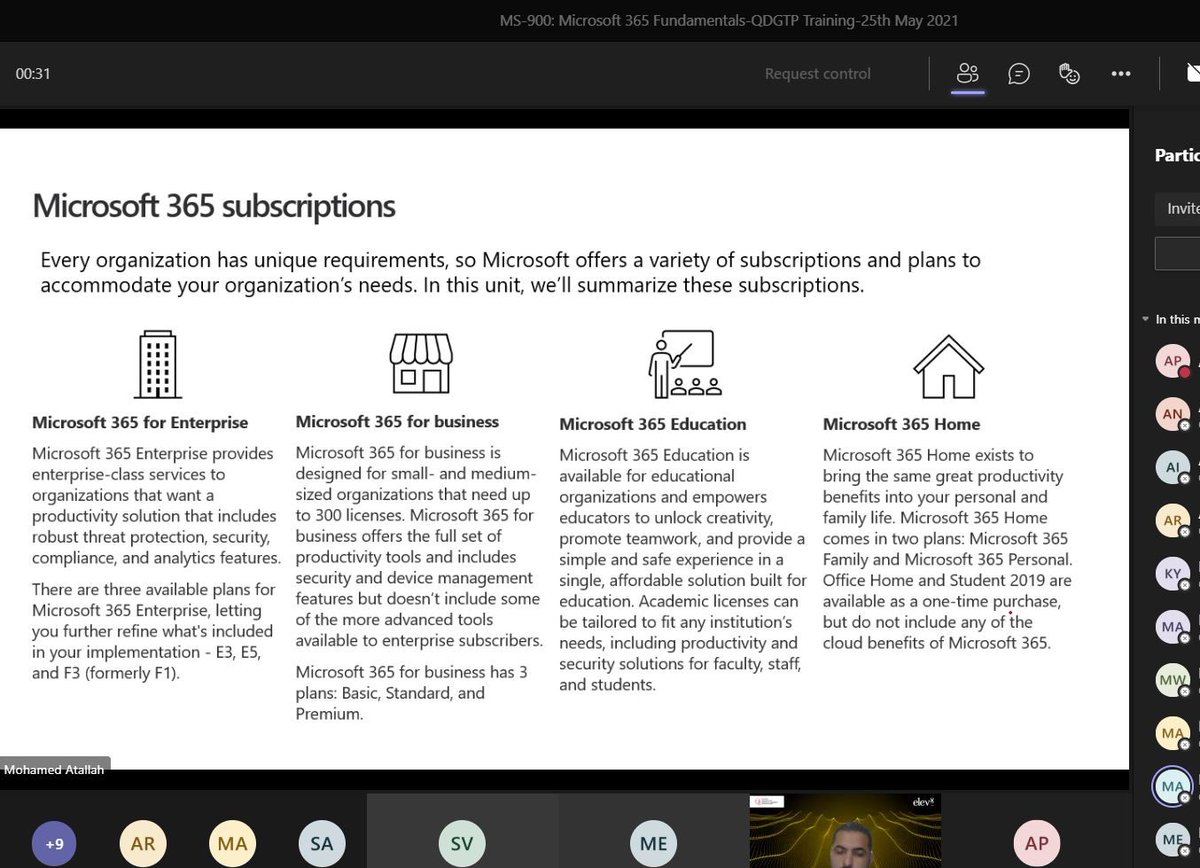
Task: Select the MW participant avatar
Action: click(x=1173, y=681)
